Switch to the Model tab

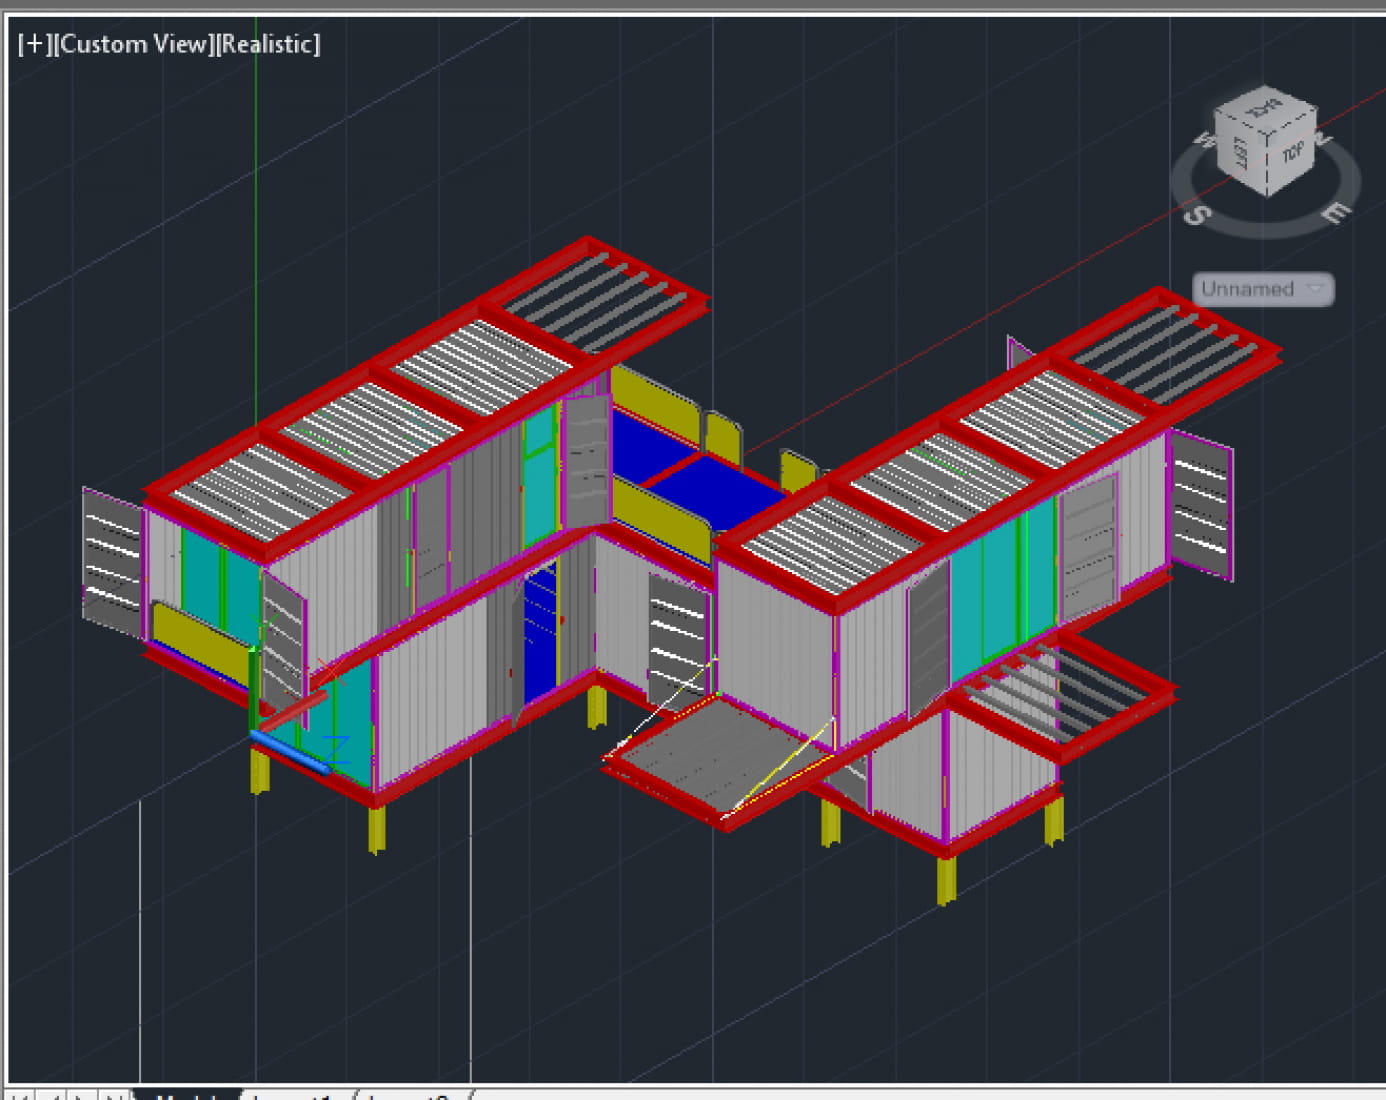[190, 1095]
